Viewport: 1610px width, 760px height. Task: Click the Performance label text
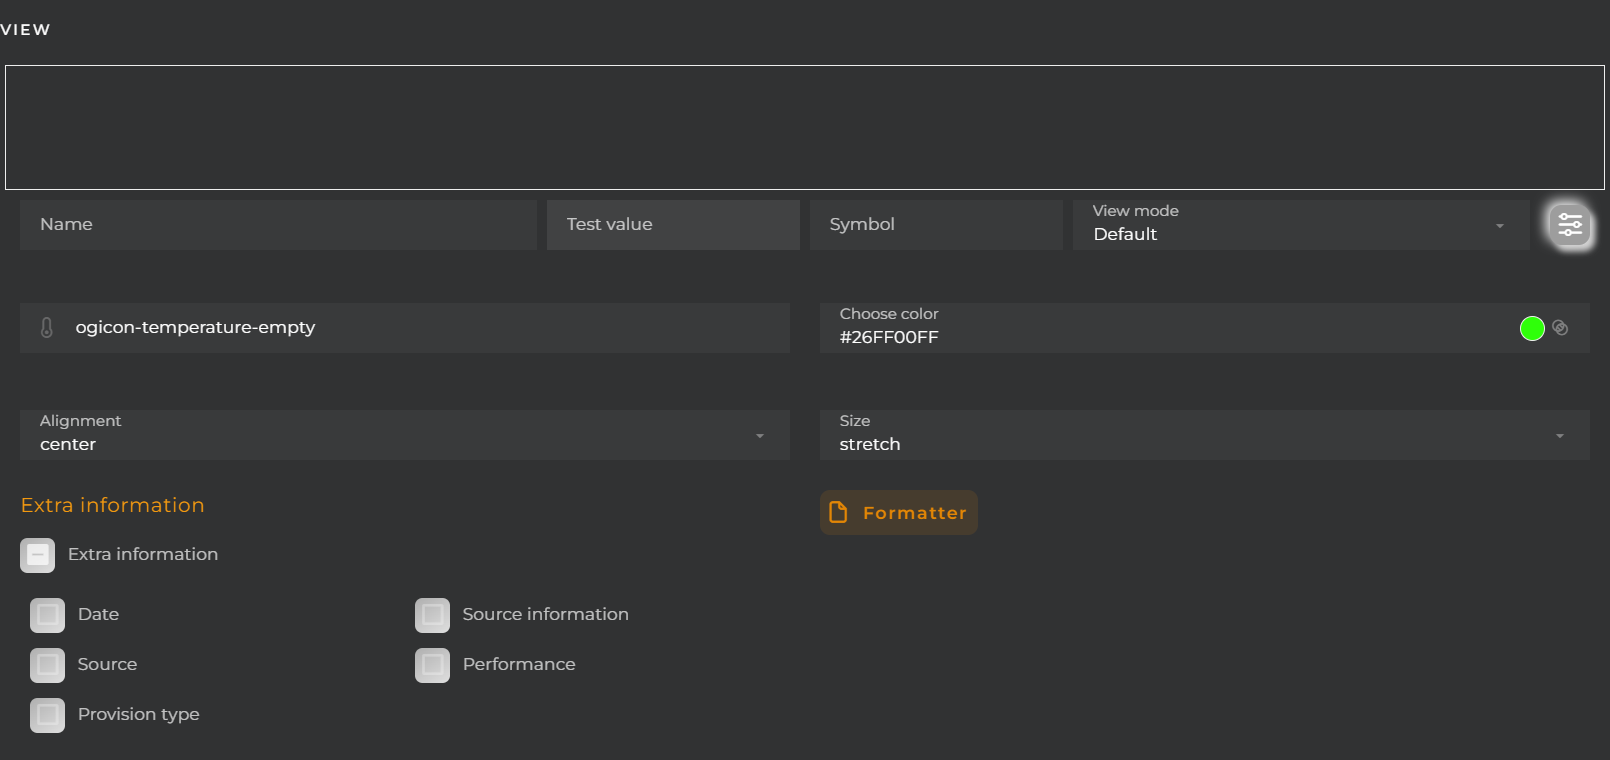point(519,664)
